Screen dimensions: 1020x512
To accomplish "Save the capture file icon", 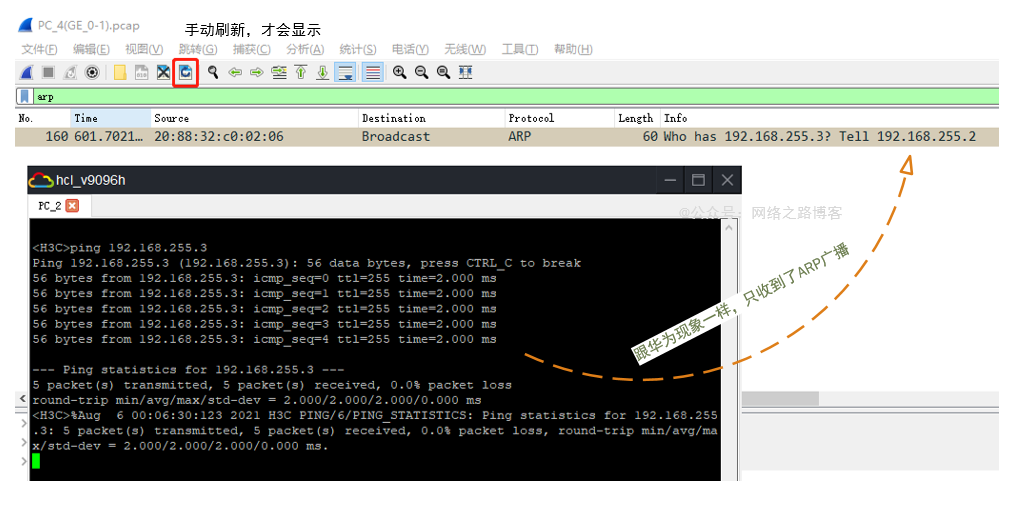I will click(142, 72).
